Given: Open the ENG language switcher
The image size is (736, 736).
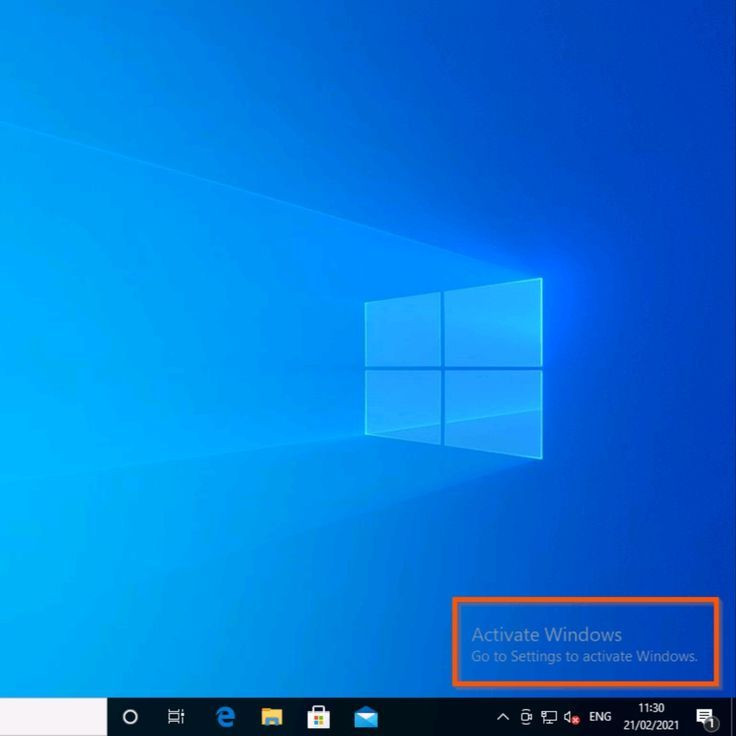Looking at the screenshot, I should pos(600,717).
